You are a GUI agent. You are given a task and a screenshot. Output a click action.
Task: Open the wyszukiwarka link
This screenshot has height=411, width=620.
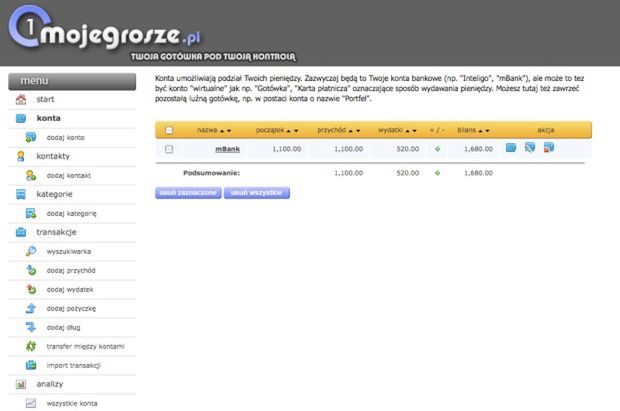point(68,252)
